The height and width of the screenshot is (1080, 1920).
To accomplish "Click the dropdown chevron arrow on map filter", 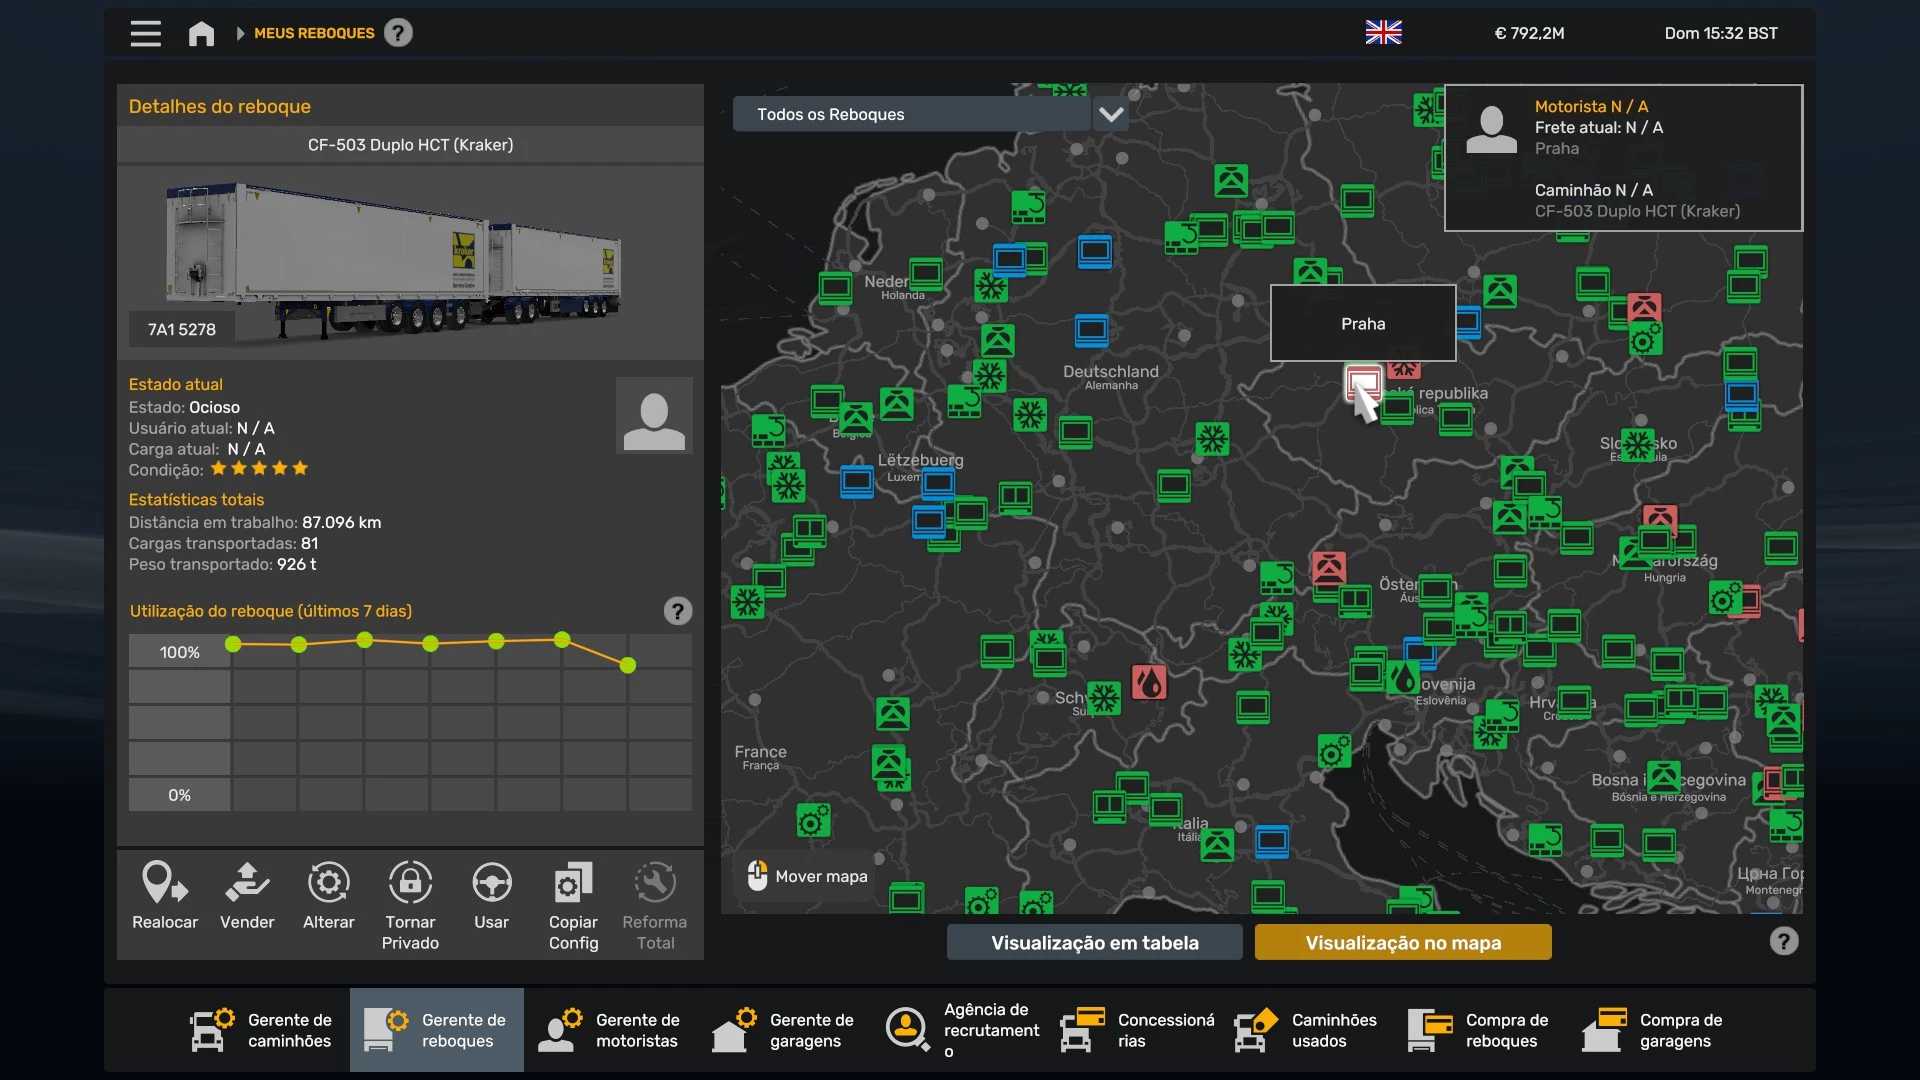I will pos(1110,114).
